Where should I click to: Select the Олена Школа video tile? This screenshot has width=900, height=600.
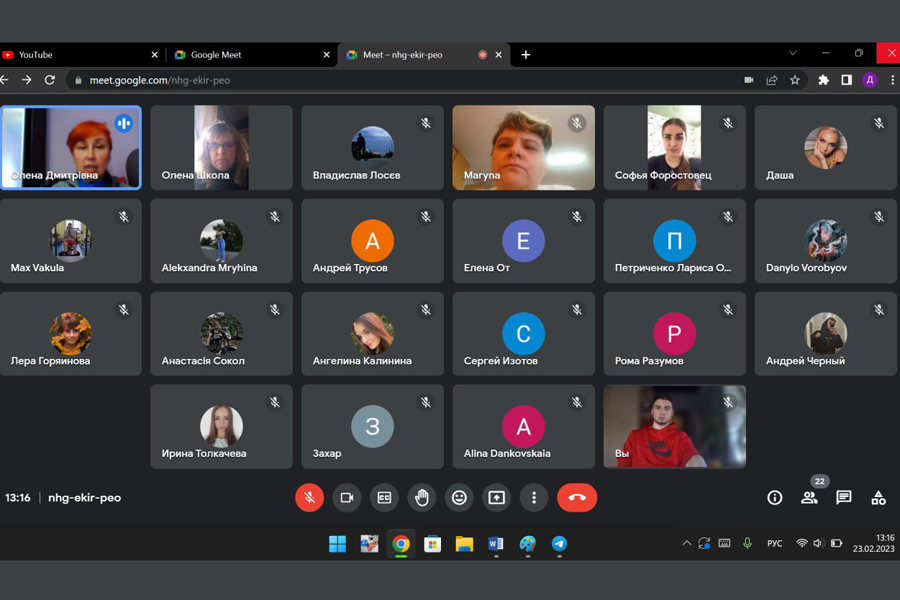(x=221, y=148)
